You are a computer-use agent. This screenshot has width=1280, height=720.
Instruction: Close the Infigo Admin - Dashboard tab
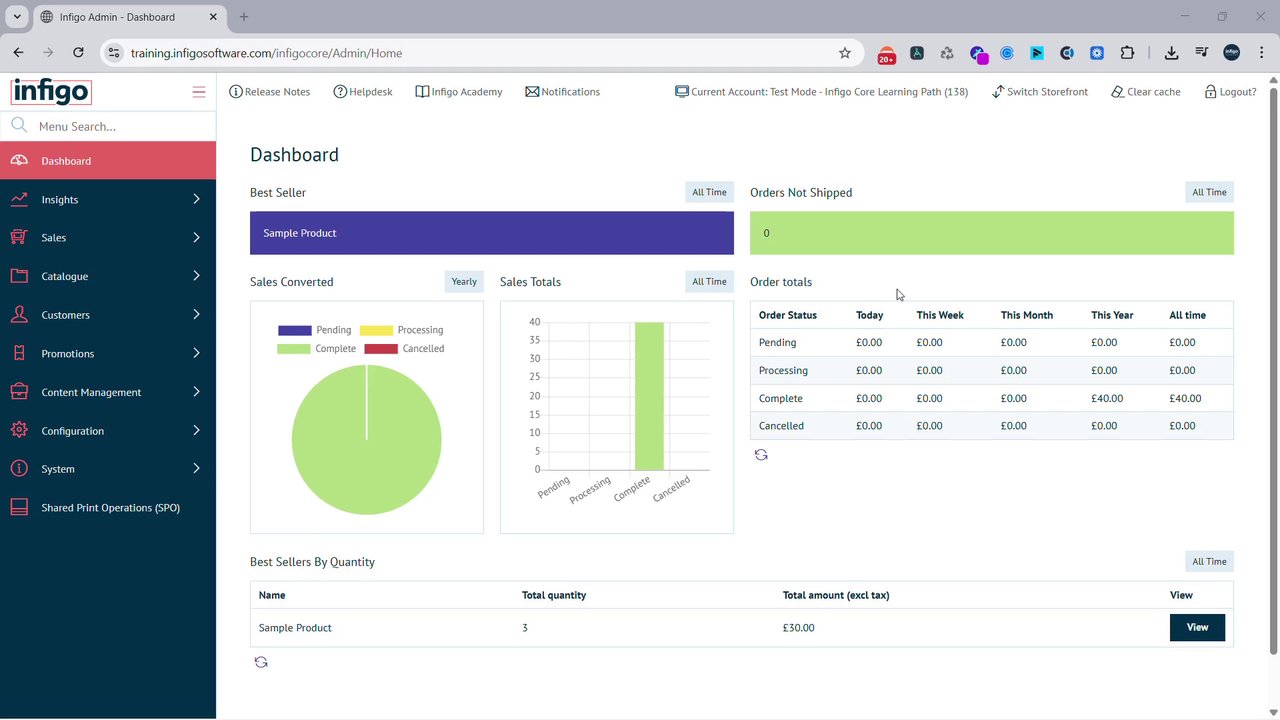click(x=211, y=17)
